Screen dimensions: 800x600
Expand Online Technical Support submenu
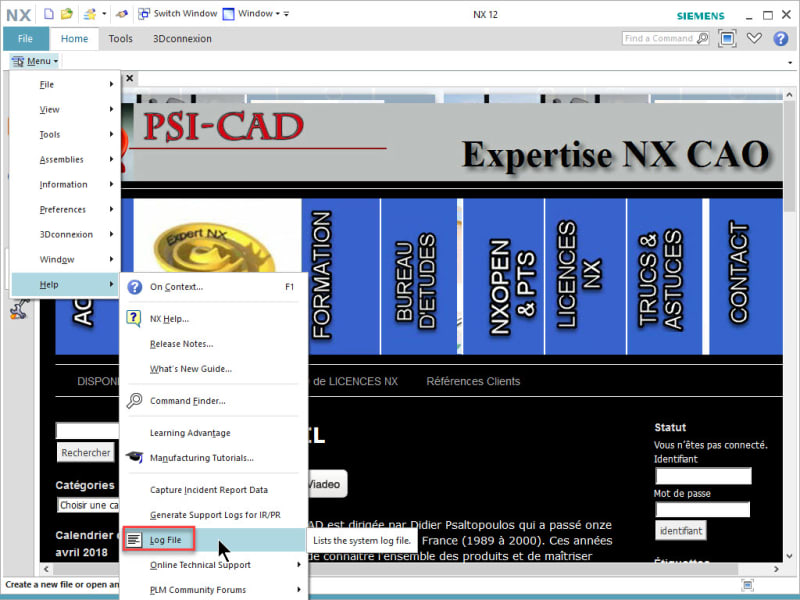(213, 565)
